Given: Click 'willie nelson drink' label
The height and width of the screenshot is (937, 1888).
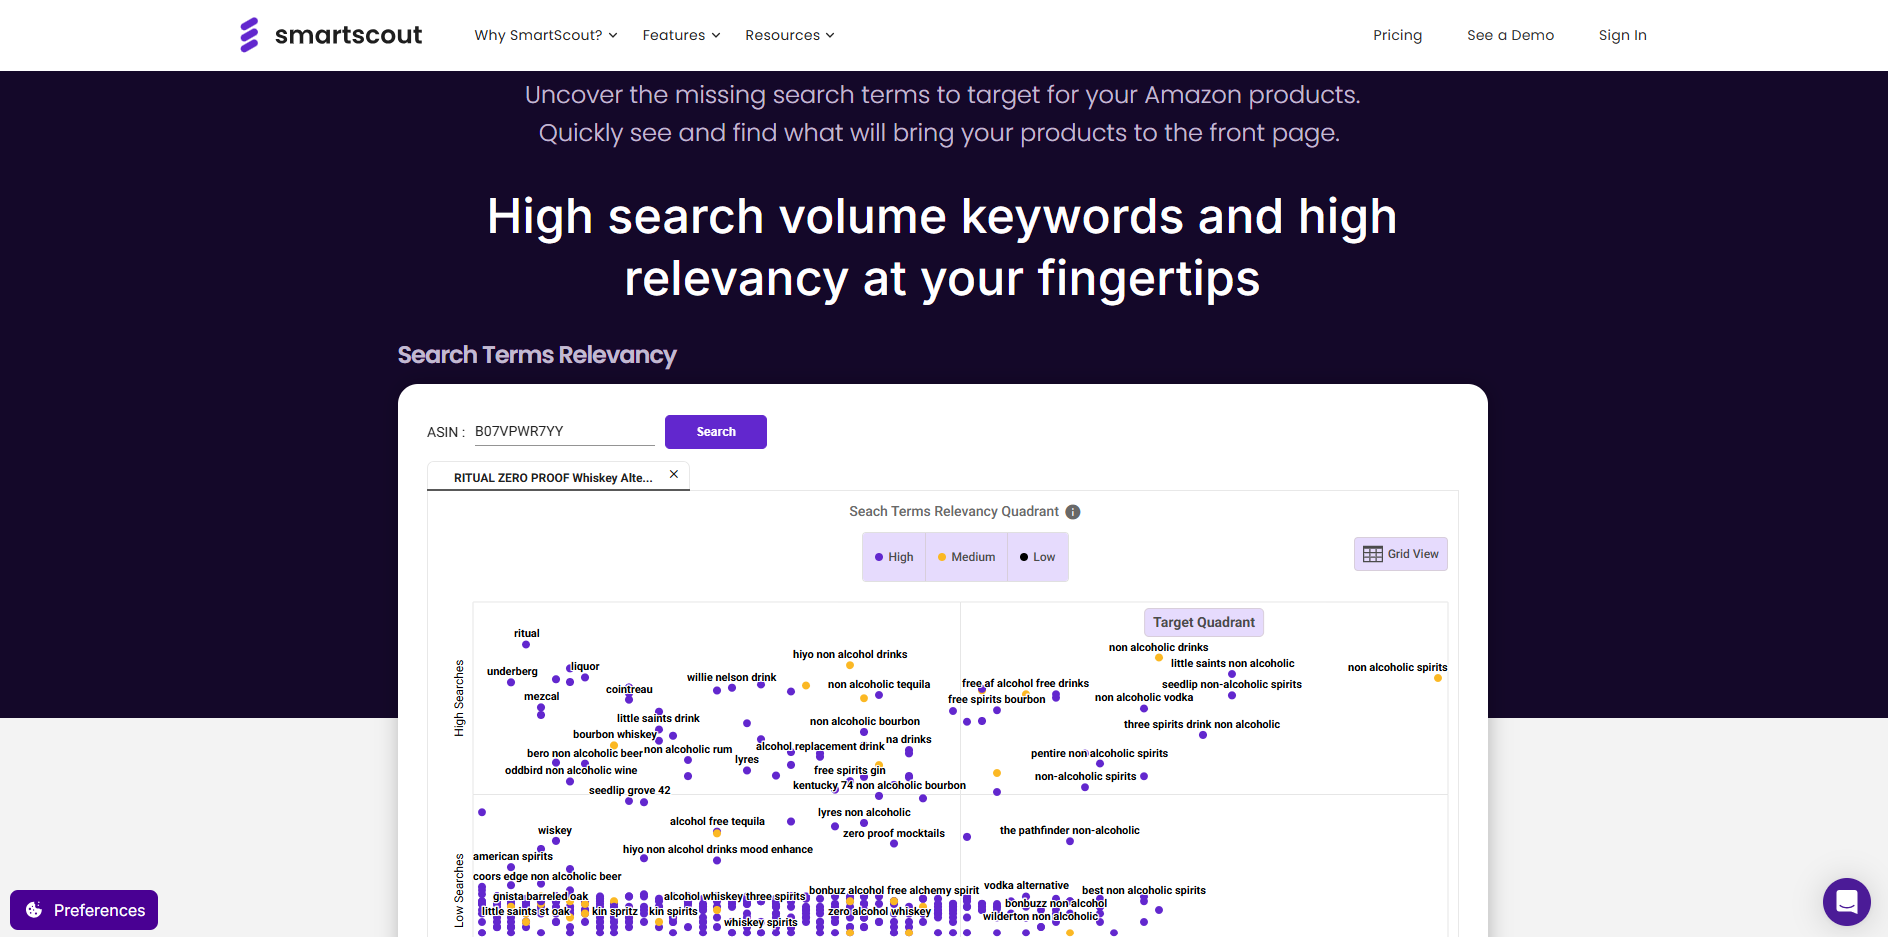Looking at the screenshot, I should pyautogui.click(x=731, y=677).
